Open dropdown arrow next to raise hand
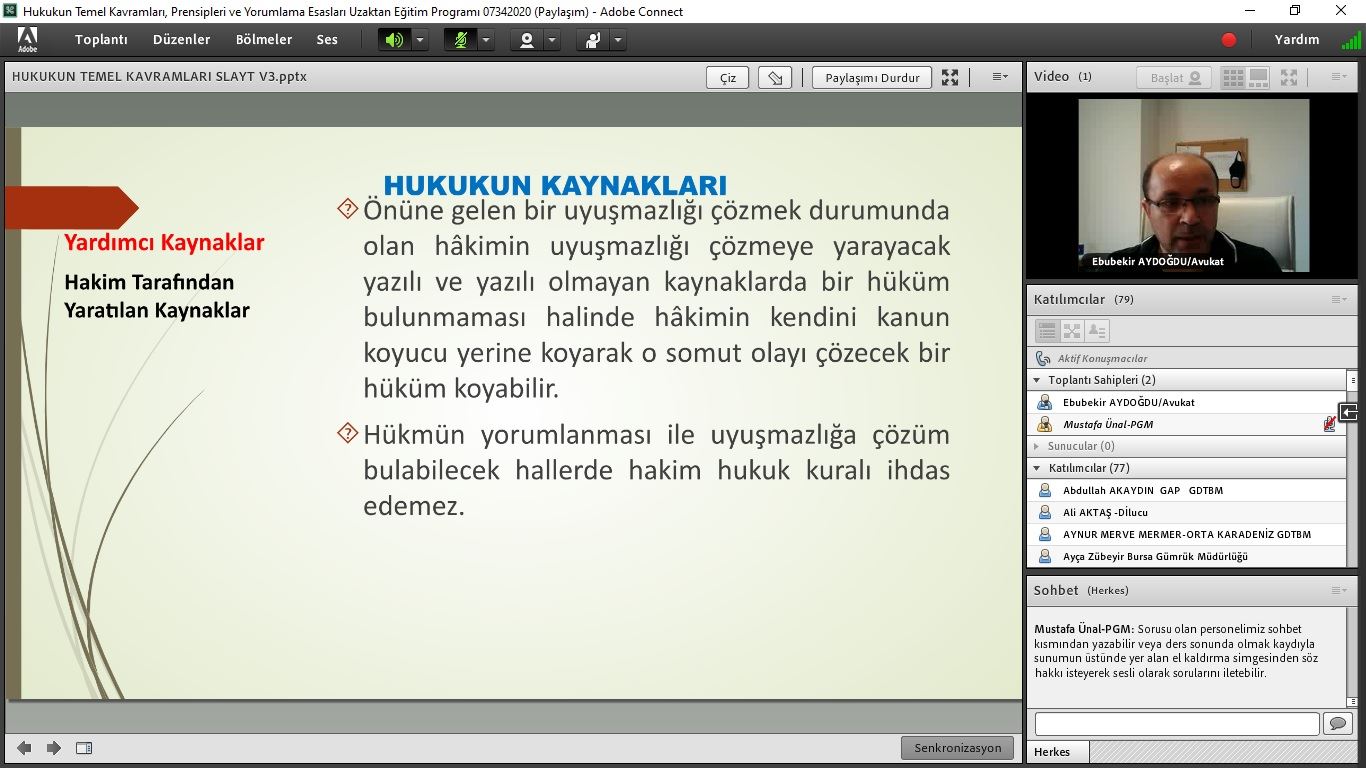This screenshot has width=1366, height=768. pos(618,40)
